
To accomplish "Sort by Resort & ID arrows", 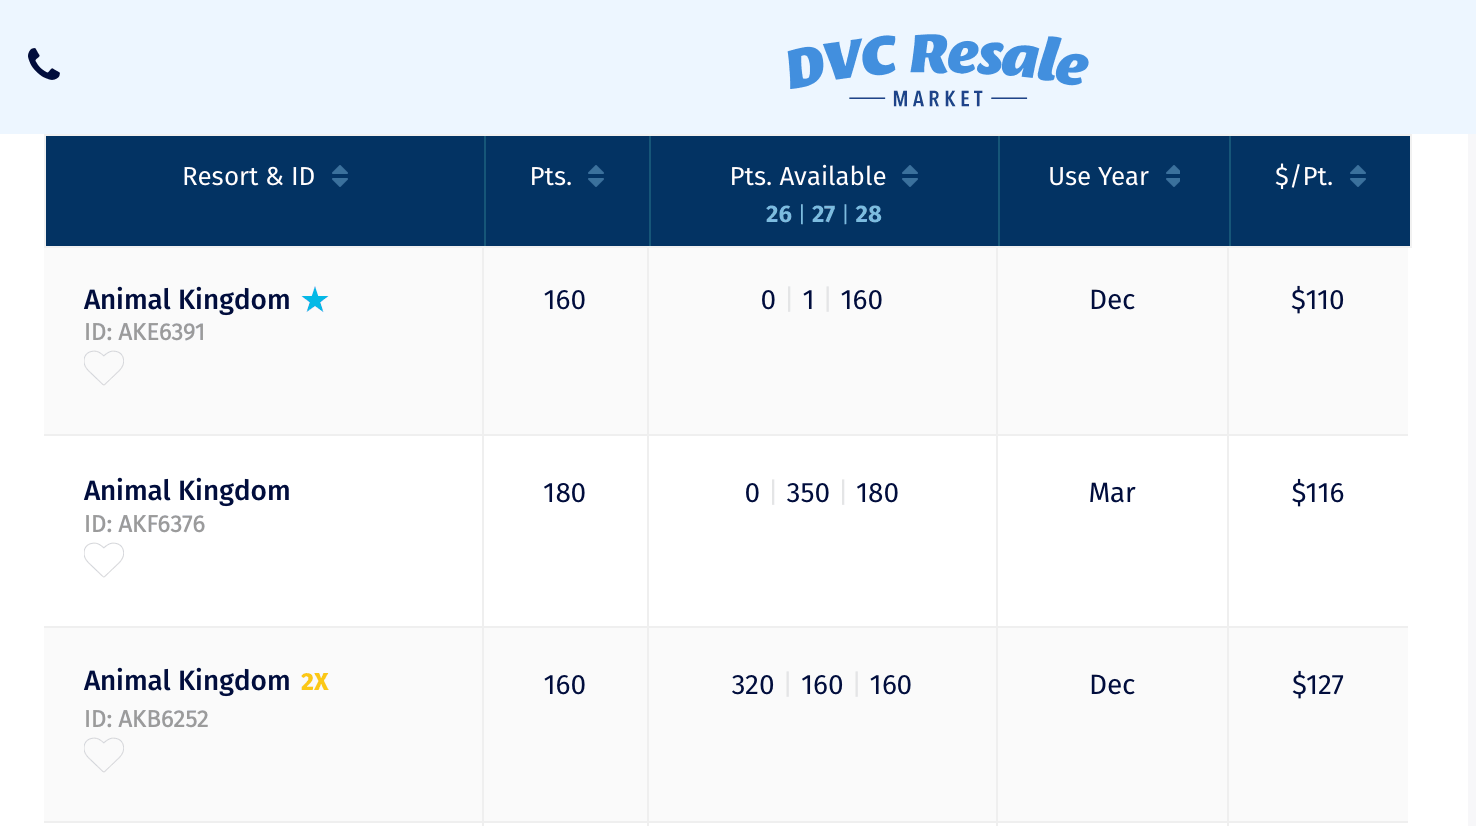I will tap(340, 176).
